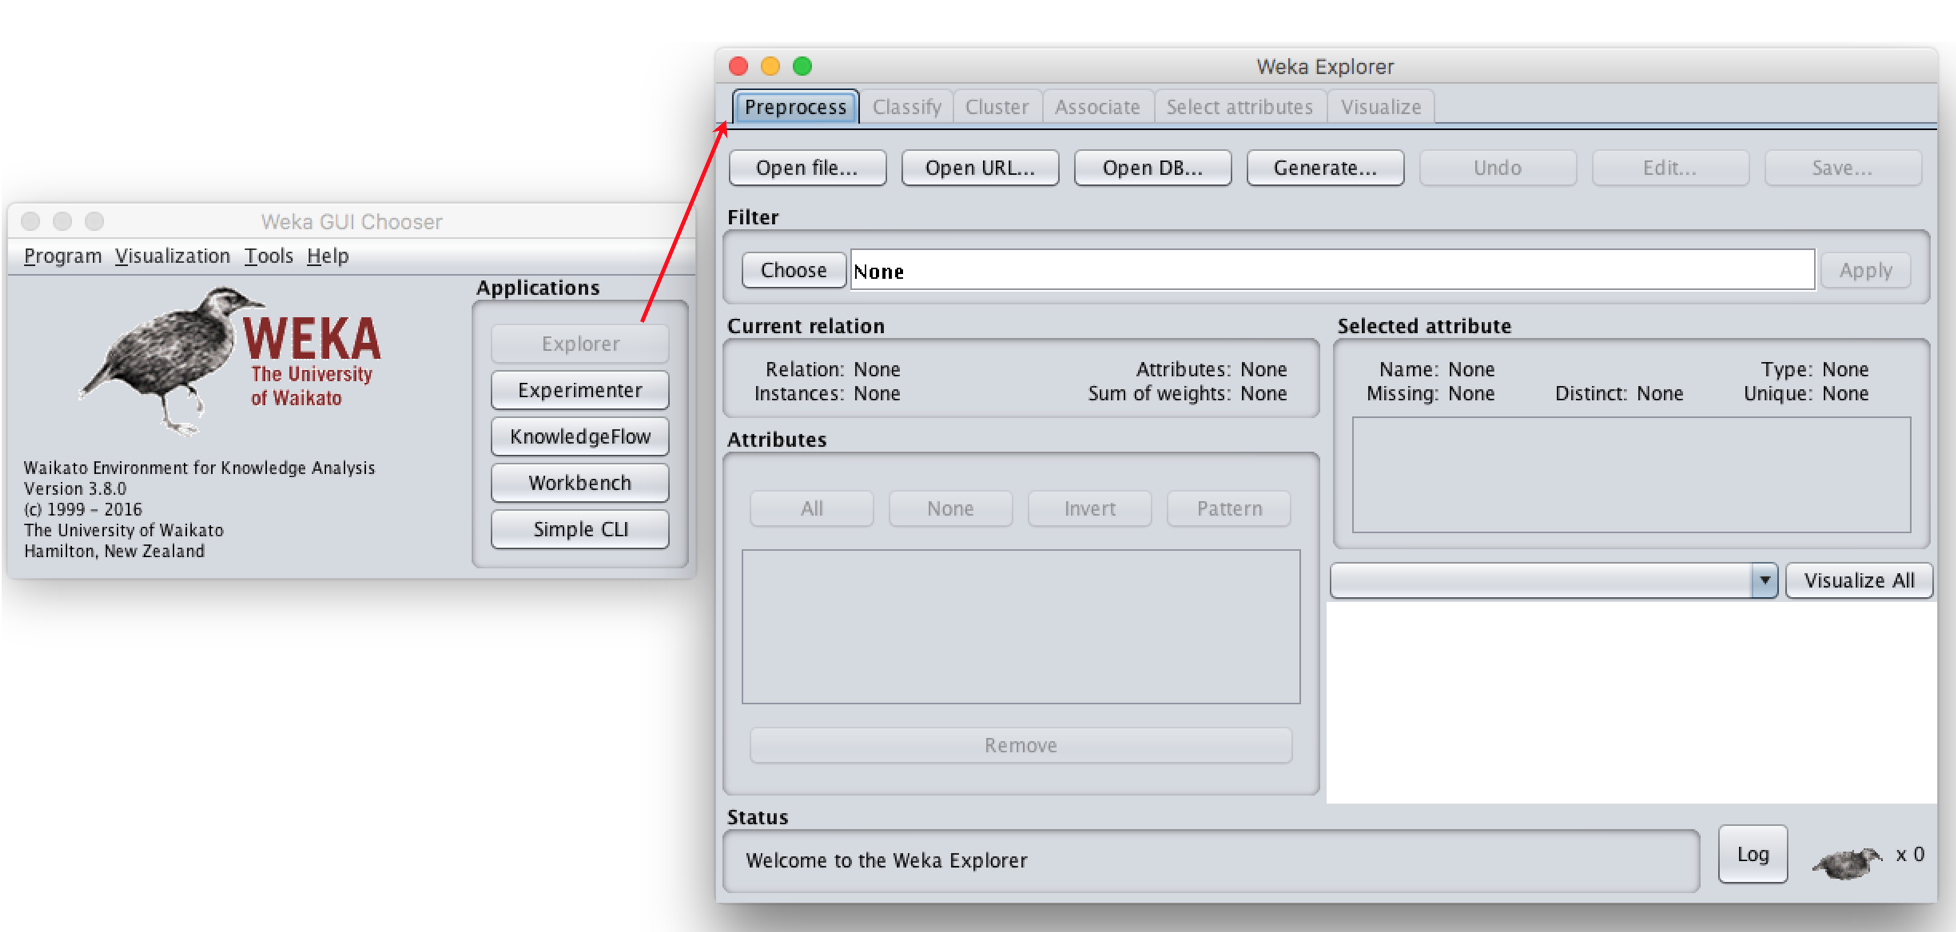Click the Remove button

click(x=1021, y=745)
